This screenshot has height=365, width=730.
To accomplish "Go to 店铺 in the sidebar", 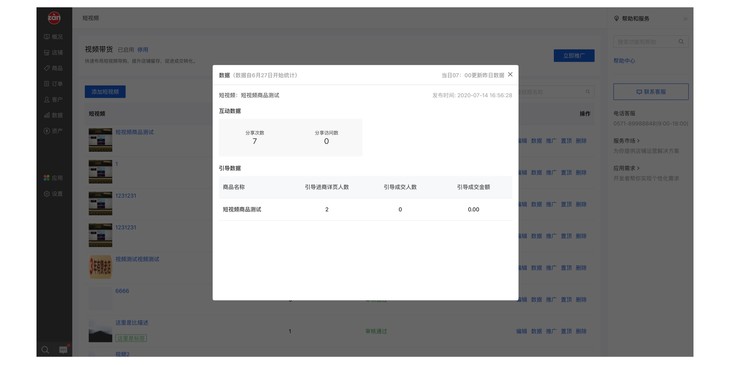I will click(x=47, y=53).
